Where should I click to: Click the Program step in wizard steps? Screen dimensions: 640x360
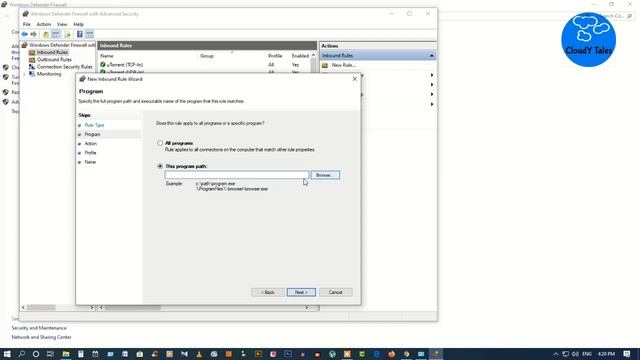[92, 134]
